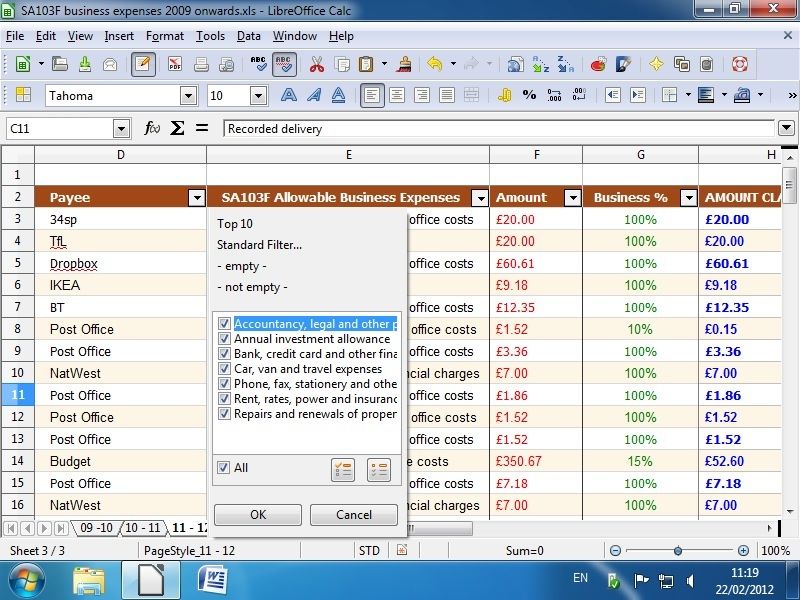
Task: Open the File menu
Action: click(x=15, y=36)
